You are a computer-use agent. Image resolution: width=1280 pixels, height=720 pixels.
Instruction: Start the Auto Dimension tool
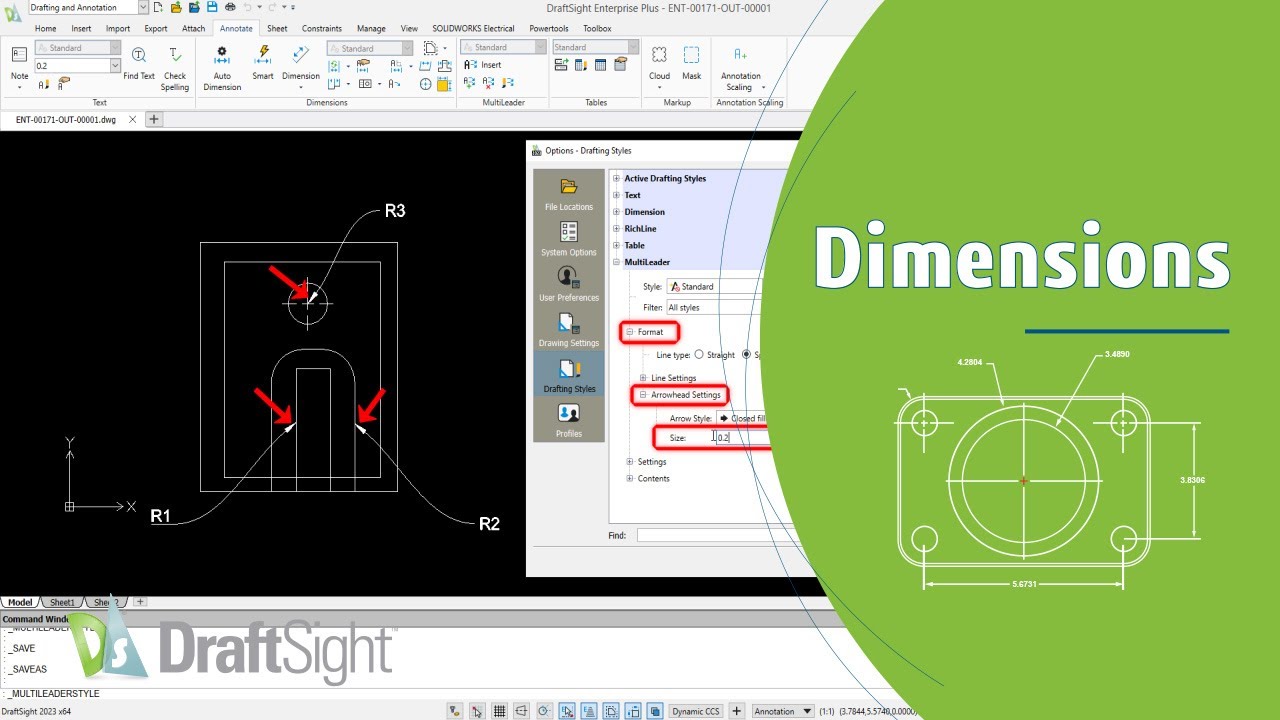point(222,68)
